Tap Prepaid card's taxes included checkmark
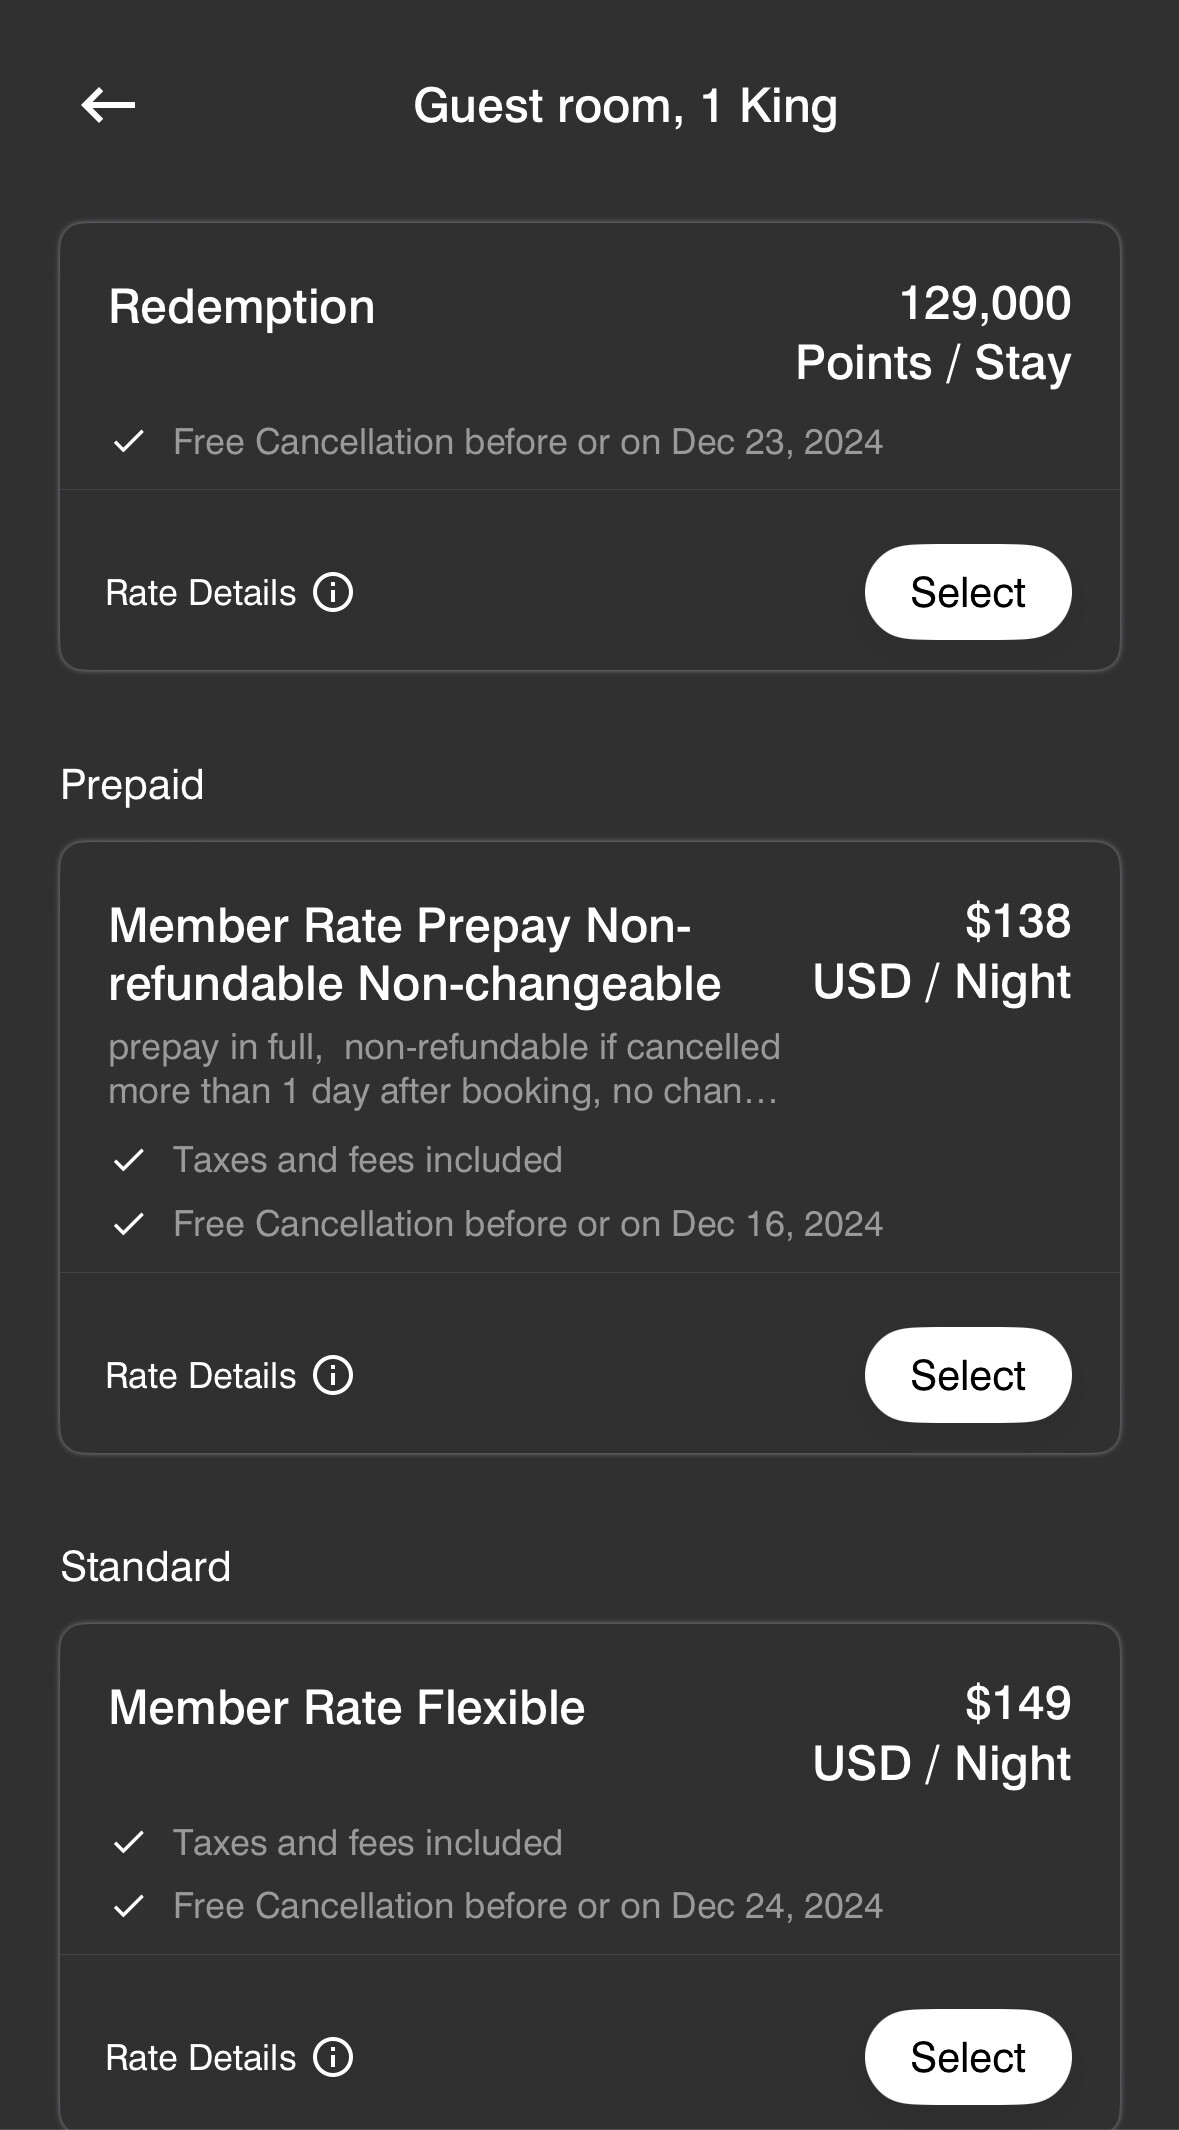The height and width of the screenshot is (2130, 1179). 129,1161
